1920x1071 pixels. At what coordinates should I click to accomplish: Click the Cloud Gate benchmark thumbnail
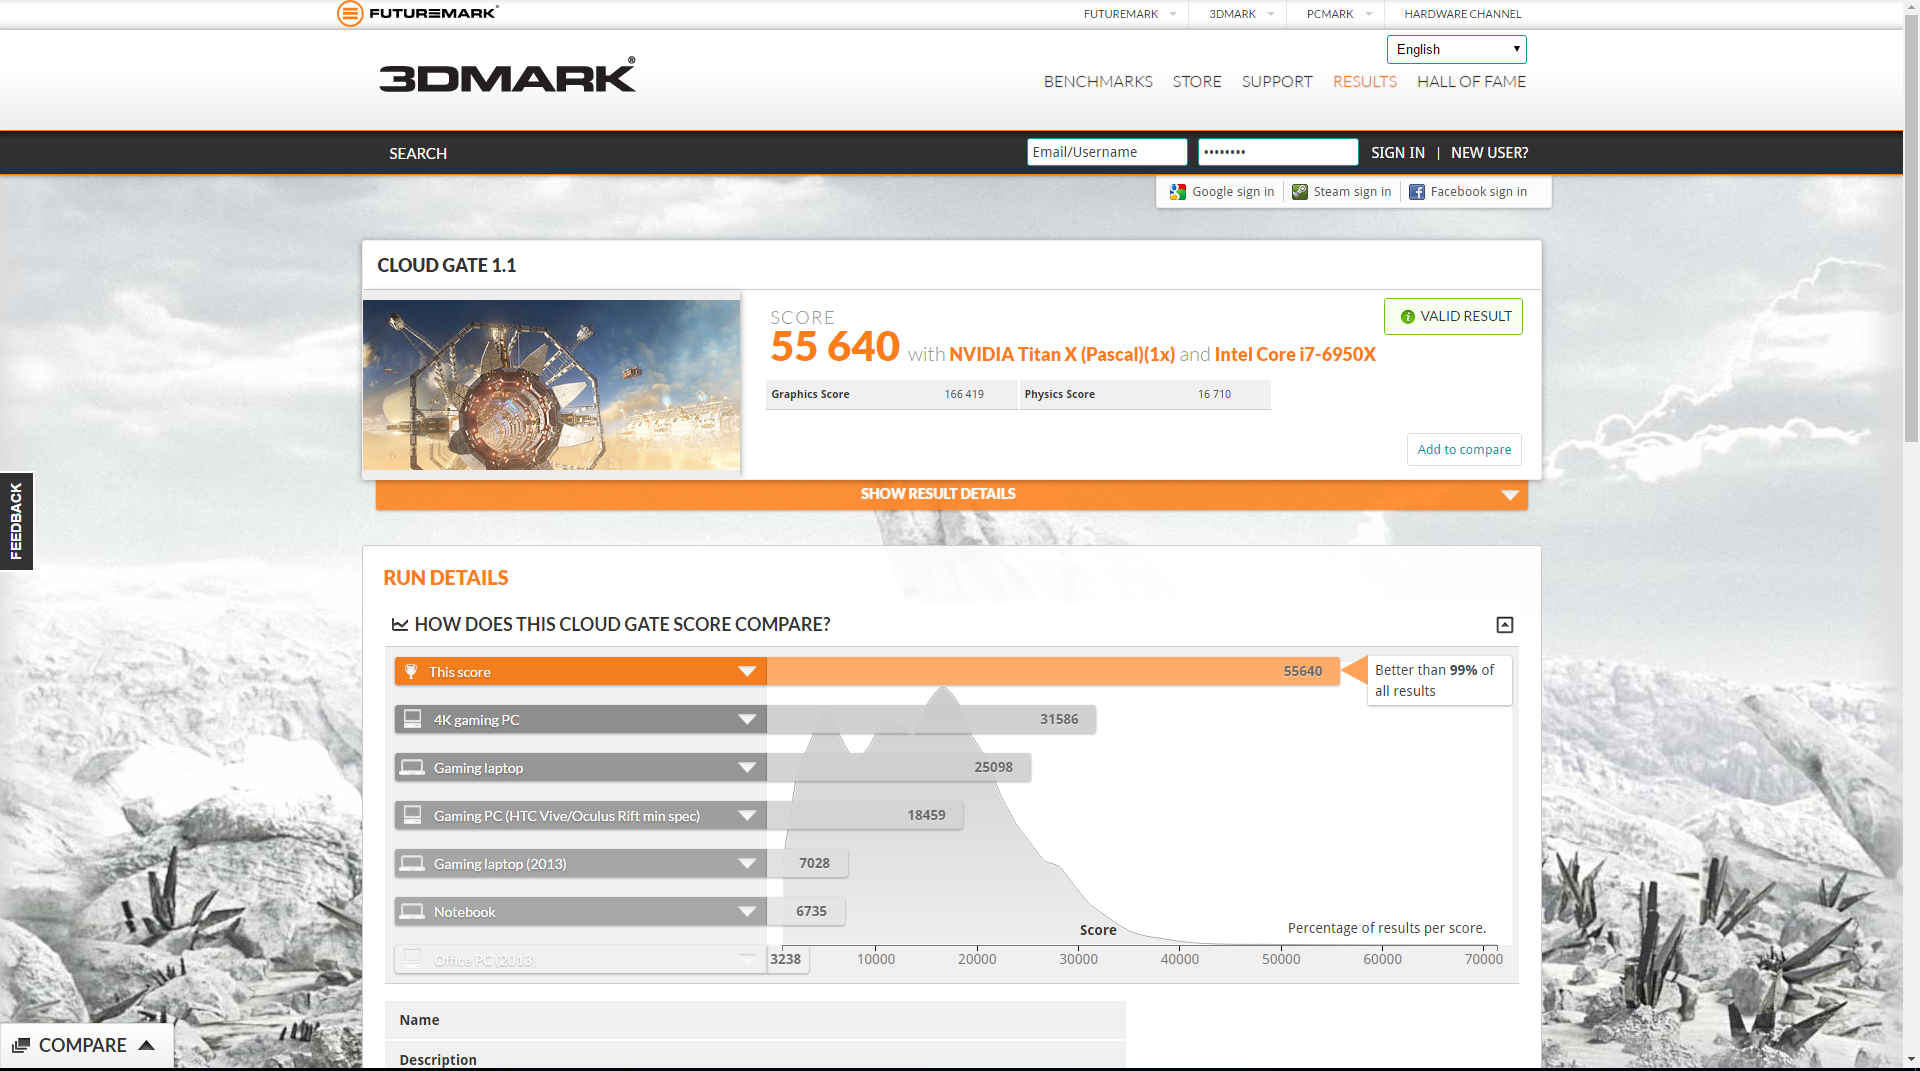coord(551,385)
